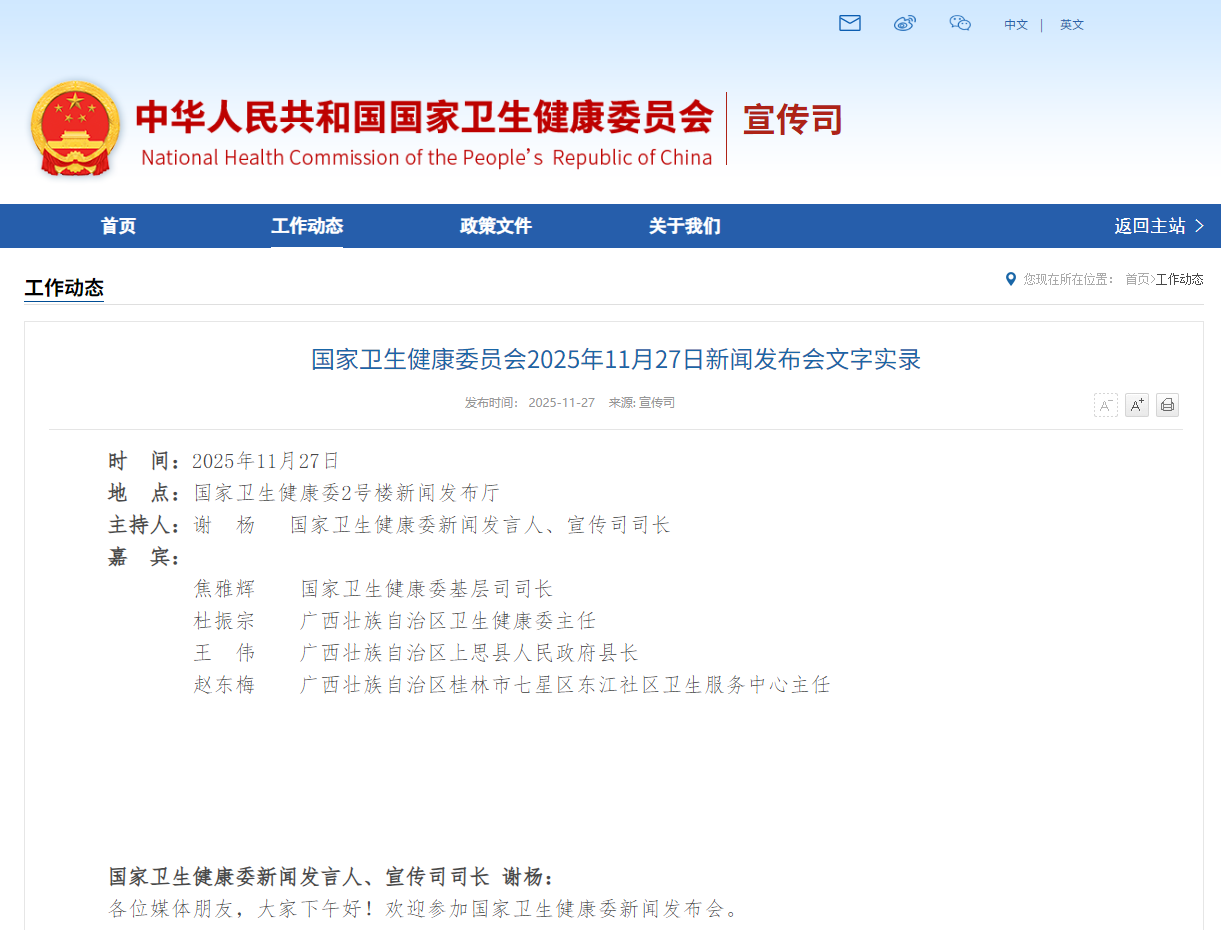Open 首页 from the breadcrumb trail
1221x930 pixels.
click(x=1136, y=279)
